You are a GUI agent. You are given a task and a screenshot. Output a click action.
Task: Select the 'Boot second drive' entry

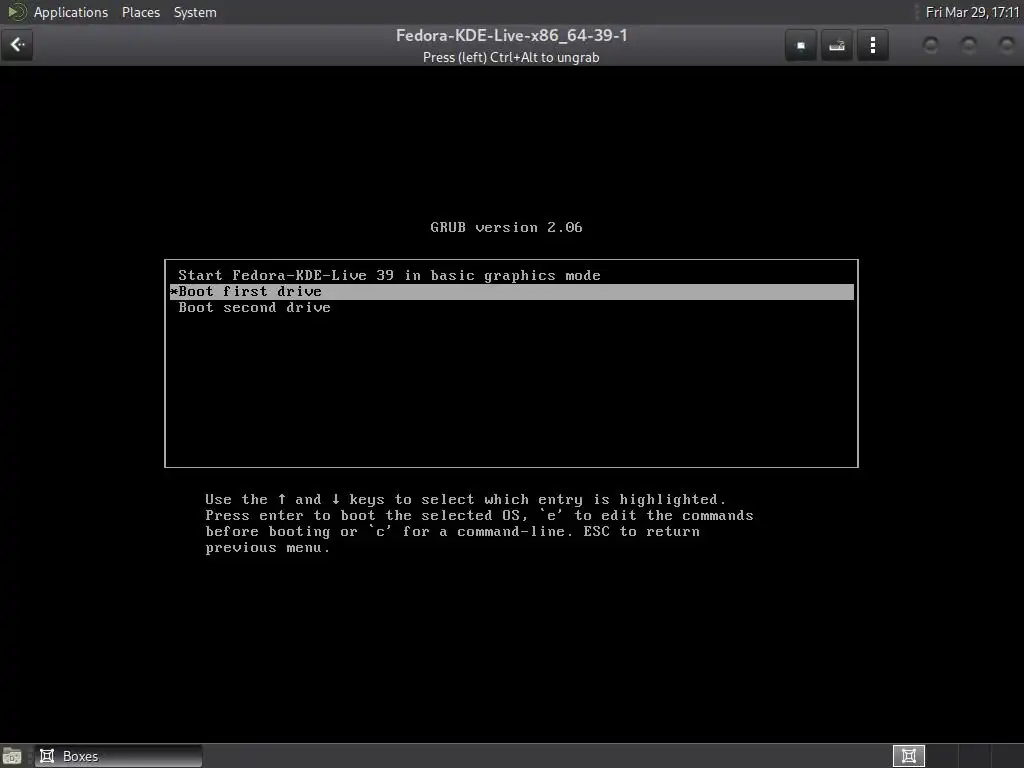click(x=511, y=308)
